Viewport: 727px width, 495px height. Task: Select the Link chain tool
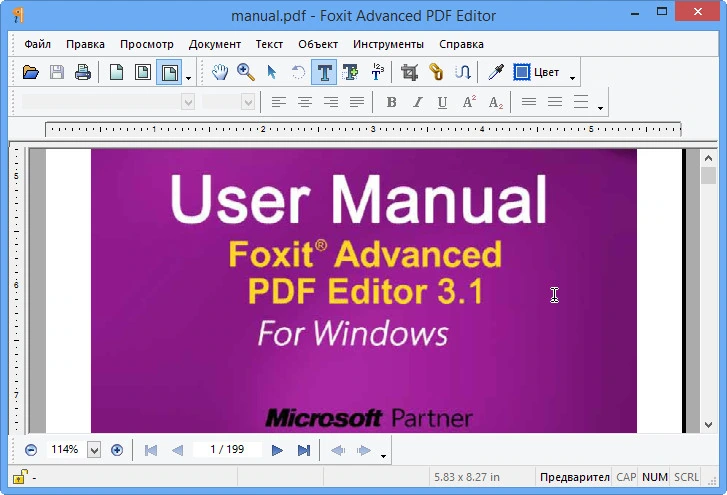436,72
